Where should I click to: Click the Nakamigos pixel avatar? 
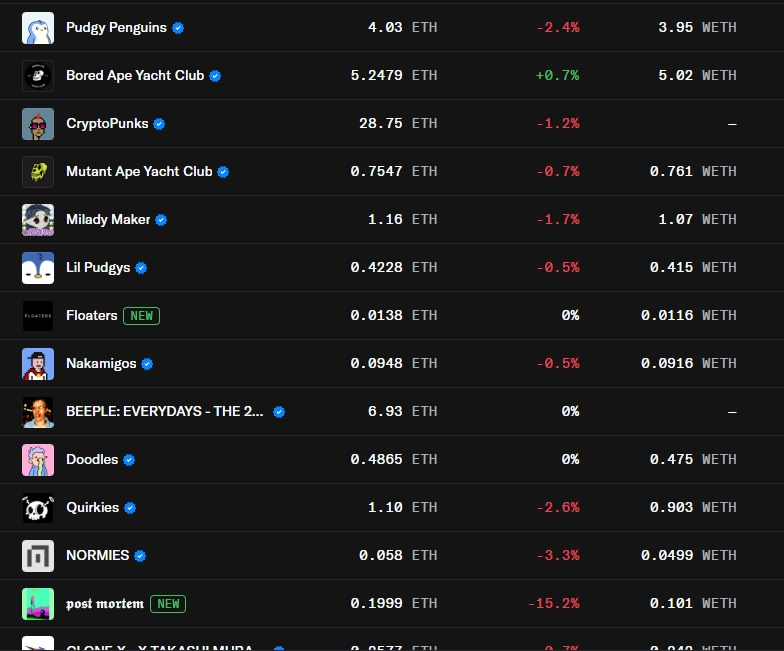coord(38,364)
